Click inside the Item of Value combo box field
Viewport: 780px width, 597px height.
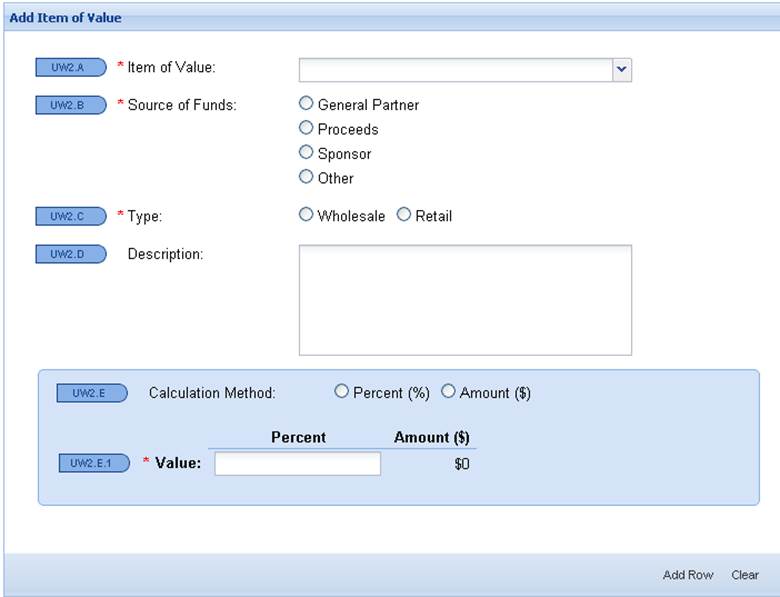tap(455, 69)
